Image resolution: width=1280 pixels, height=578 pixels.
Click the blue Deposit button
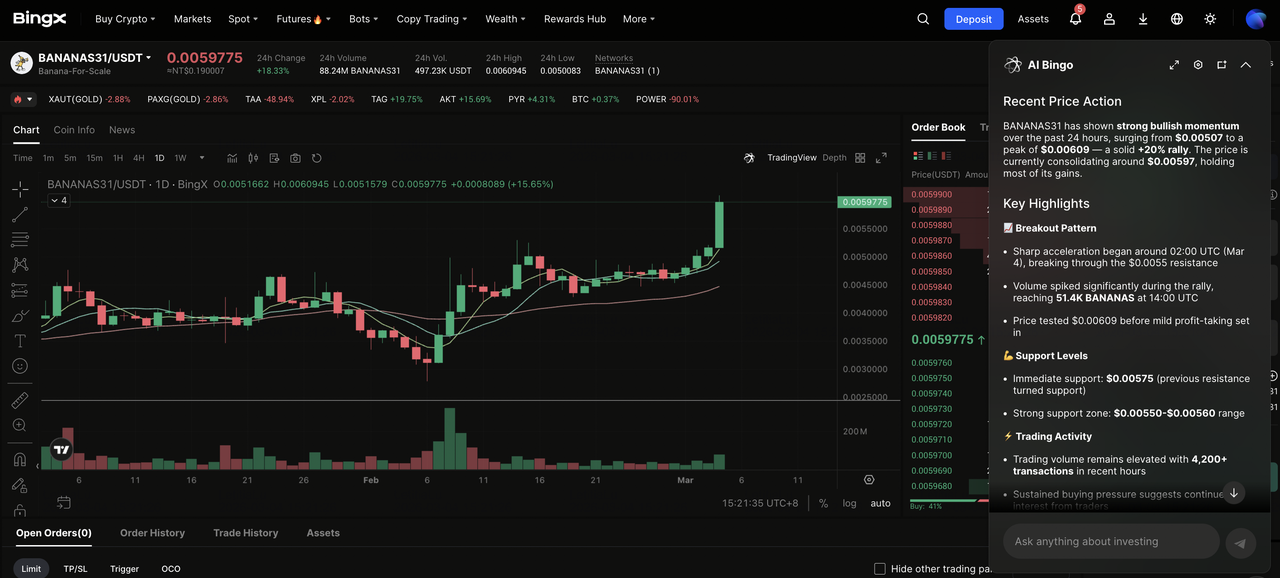973,19
